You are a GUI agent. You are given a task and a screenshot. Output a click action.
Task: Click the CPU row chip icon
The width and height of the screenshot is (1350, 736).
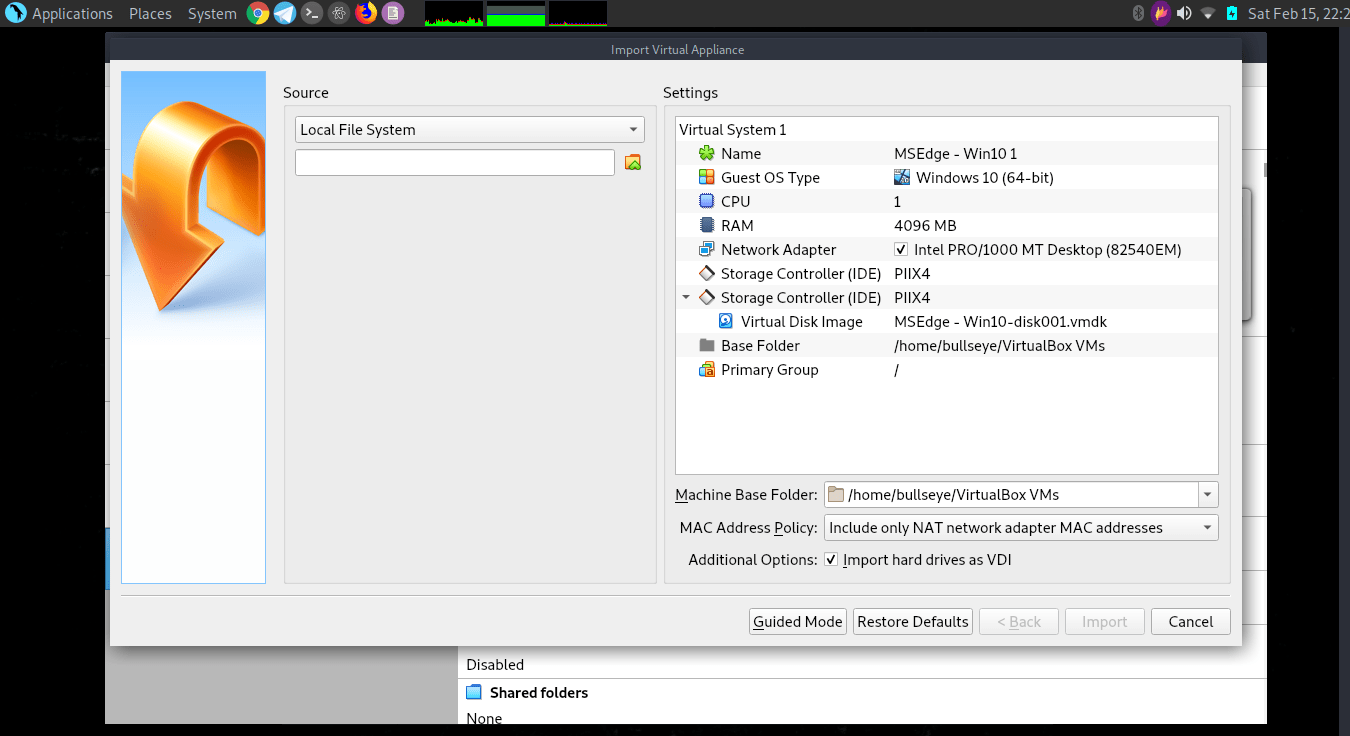pyautogui.click(x=707, y=201)
